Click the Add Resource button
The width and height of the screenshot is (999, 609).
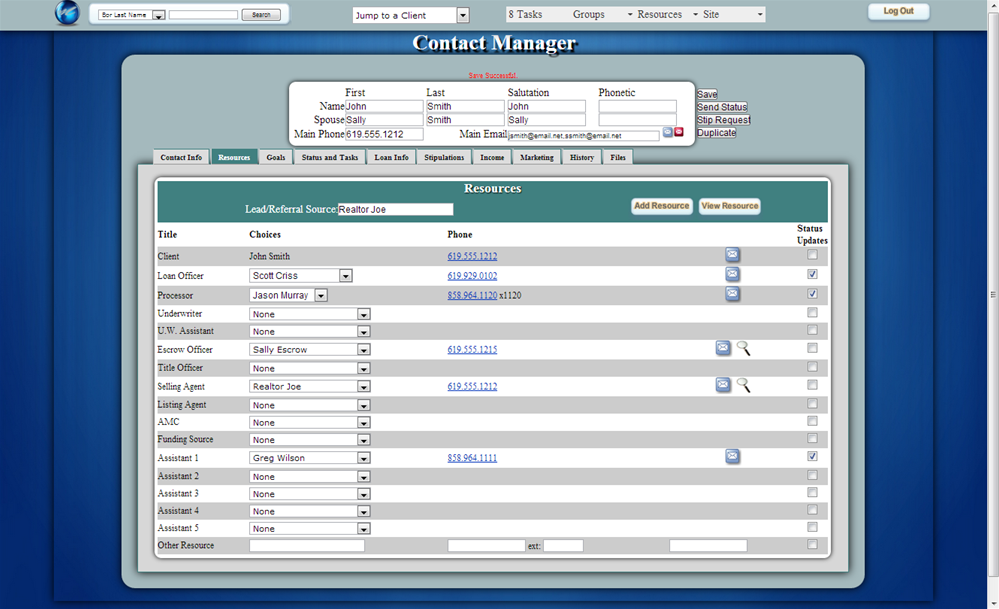pos(661,206)
